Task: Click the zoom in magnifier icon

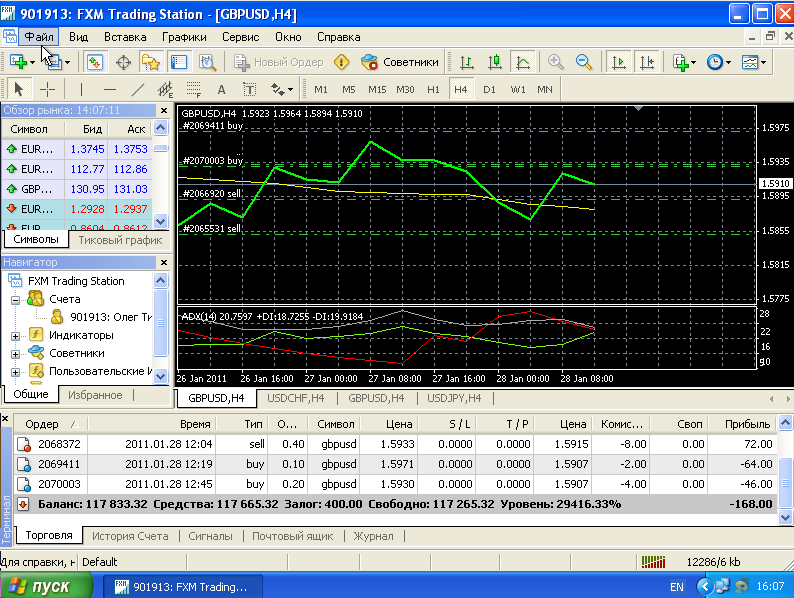Action: click(x=555, y=62)
